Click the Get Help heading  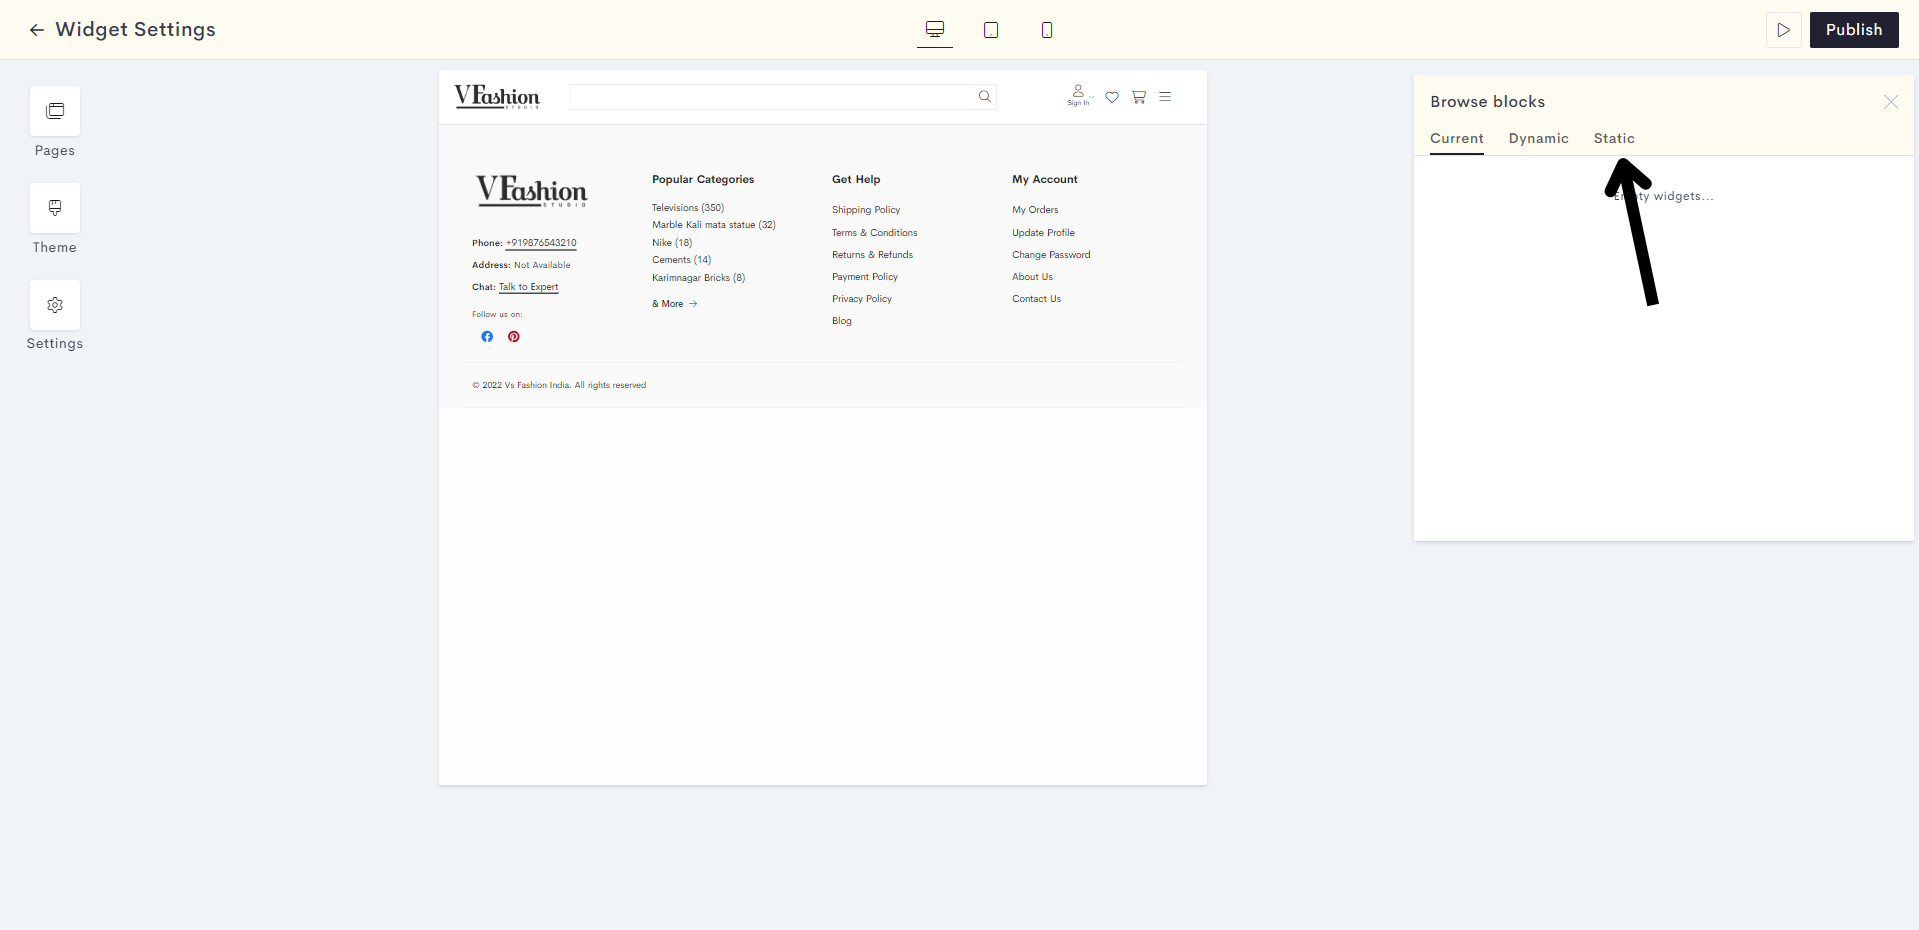click(856, 180)
